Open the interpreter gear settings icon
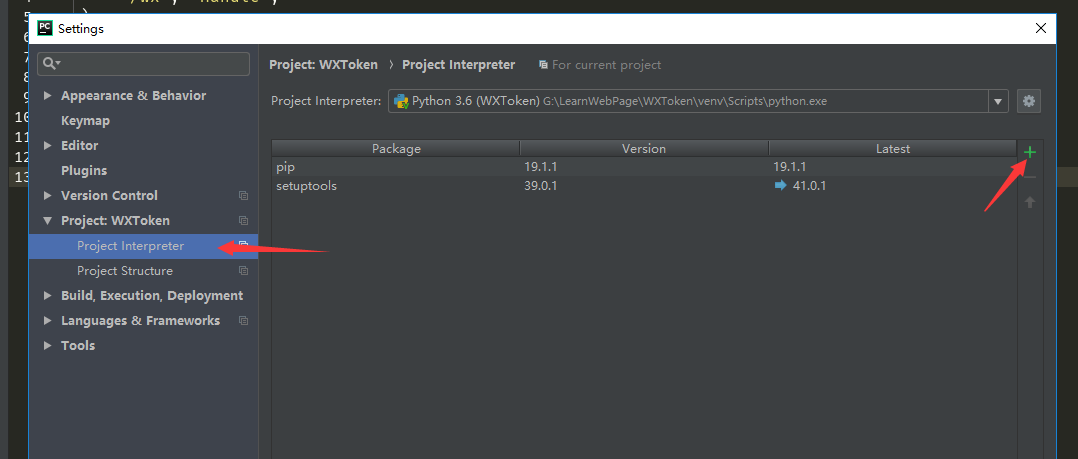 1029,101
